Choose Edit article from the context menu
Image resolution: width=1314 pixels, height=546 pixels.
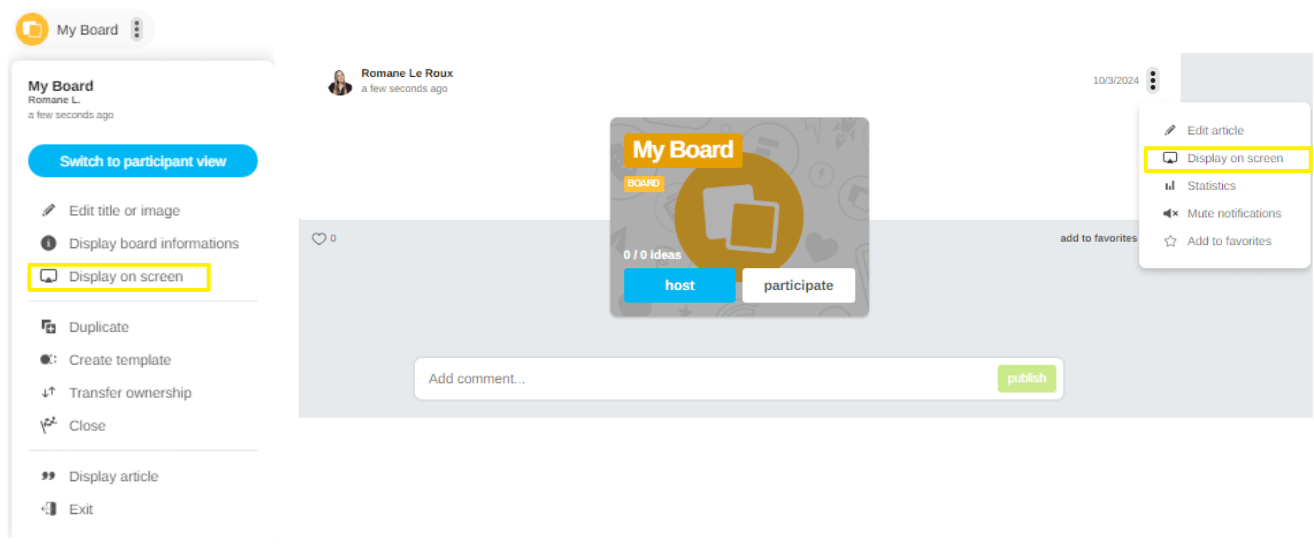1214,130
